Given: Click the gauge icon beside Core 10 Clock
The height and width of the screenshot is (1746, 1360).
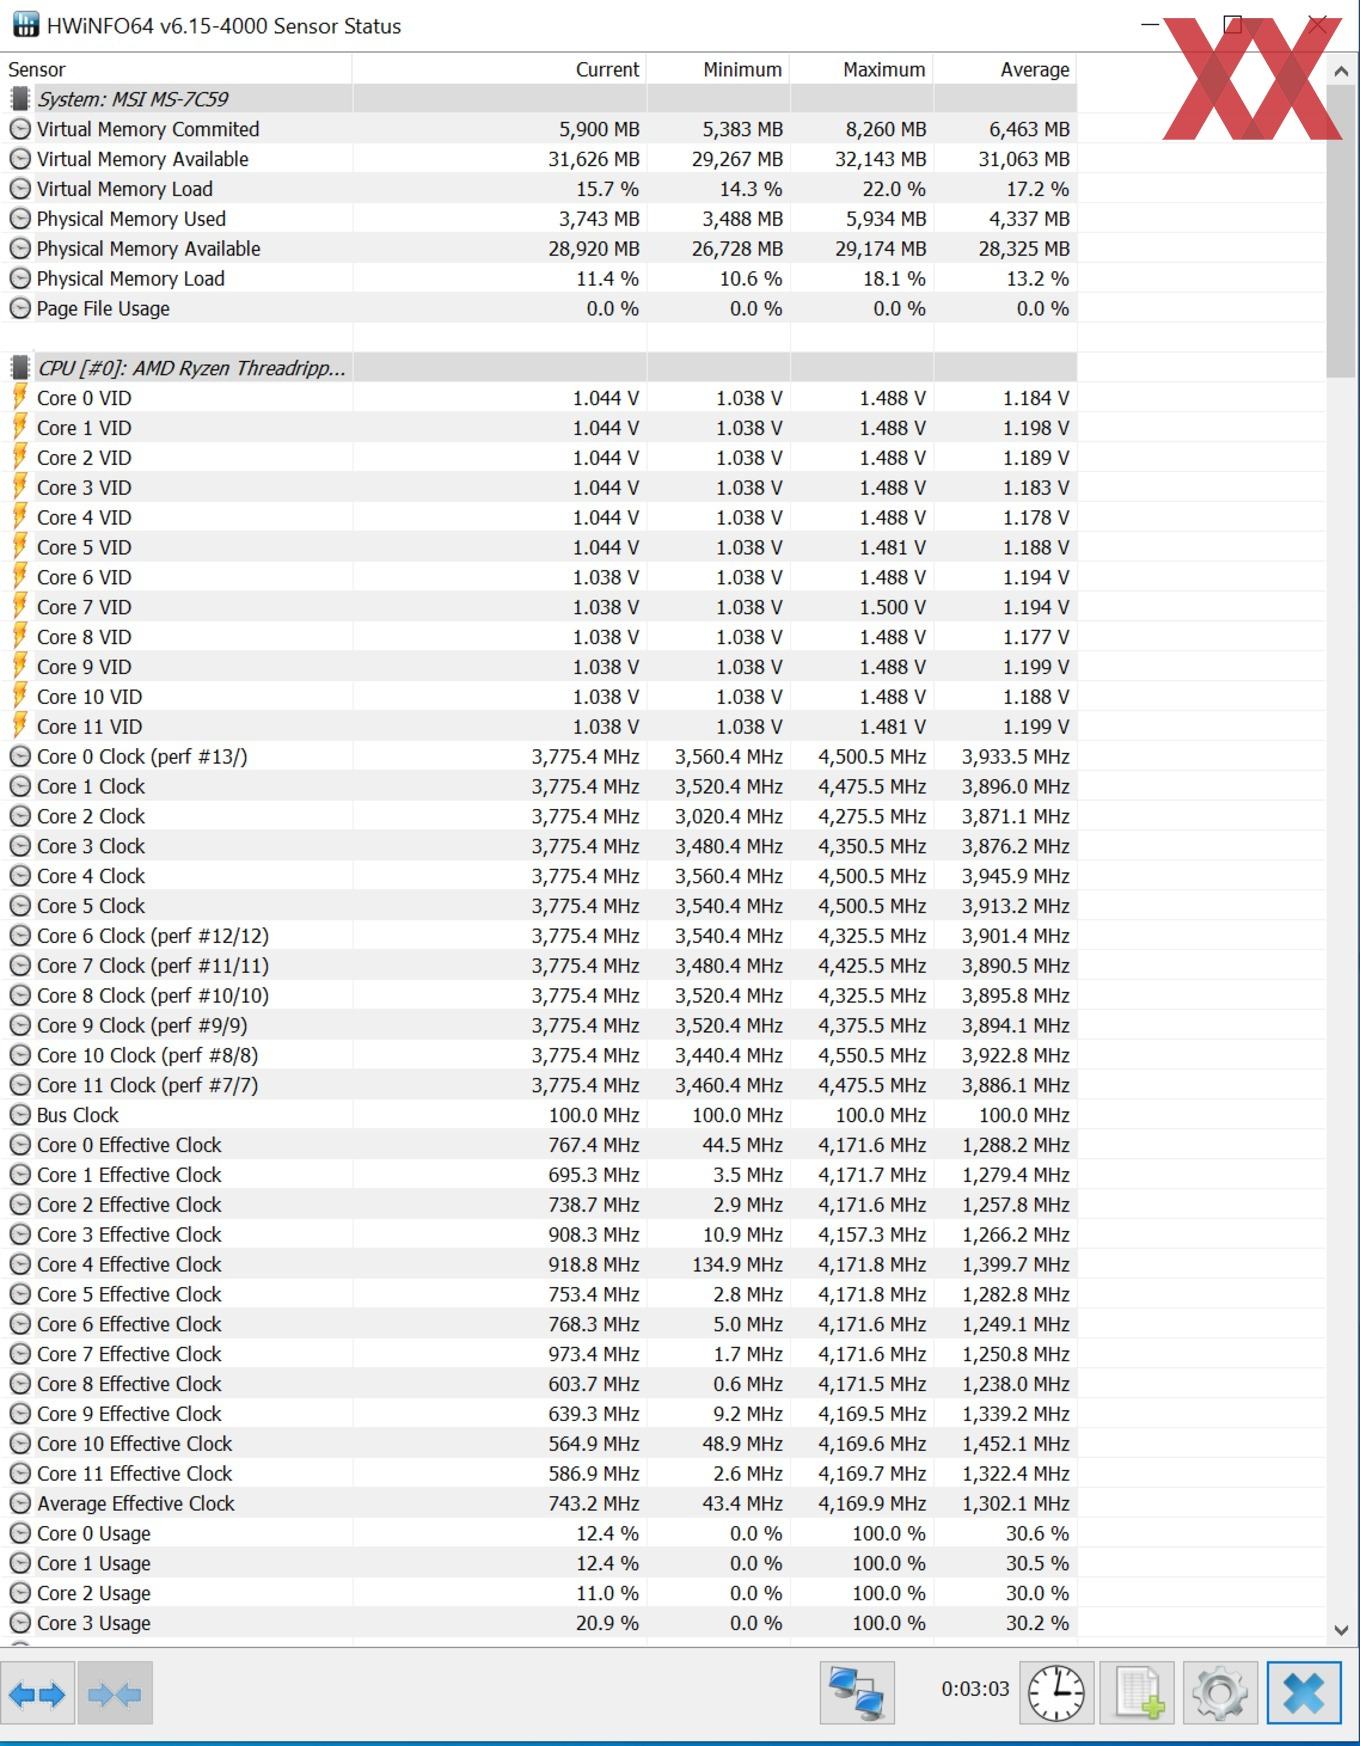Looking at the screenshot, I should [x=20, y=1055].
